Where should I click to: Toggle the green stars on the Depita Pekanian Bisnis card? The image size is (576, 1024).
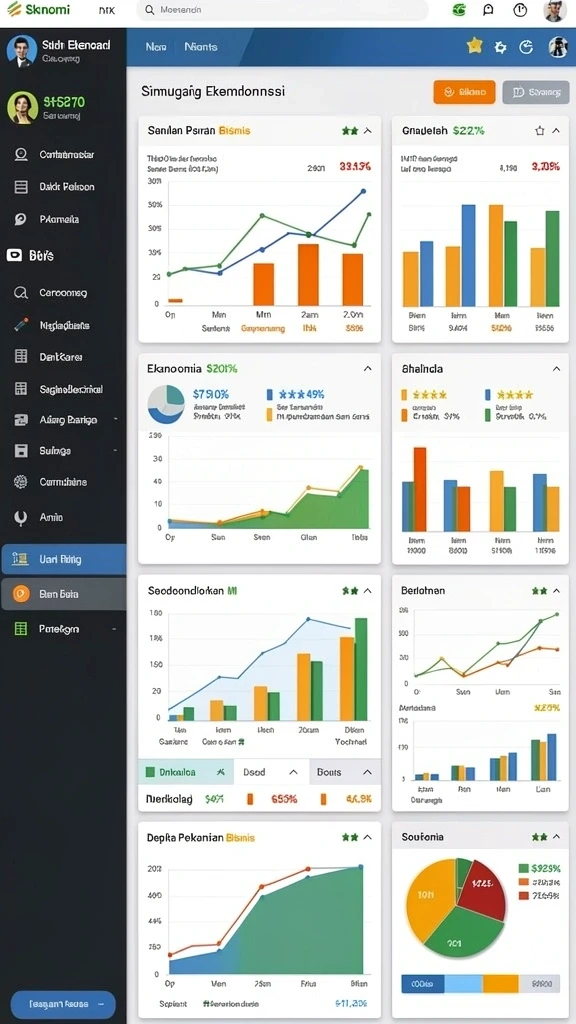[350, 837]
